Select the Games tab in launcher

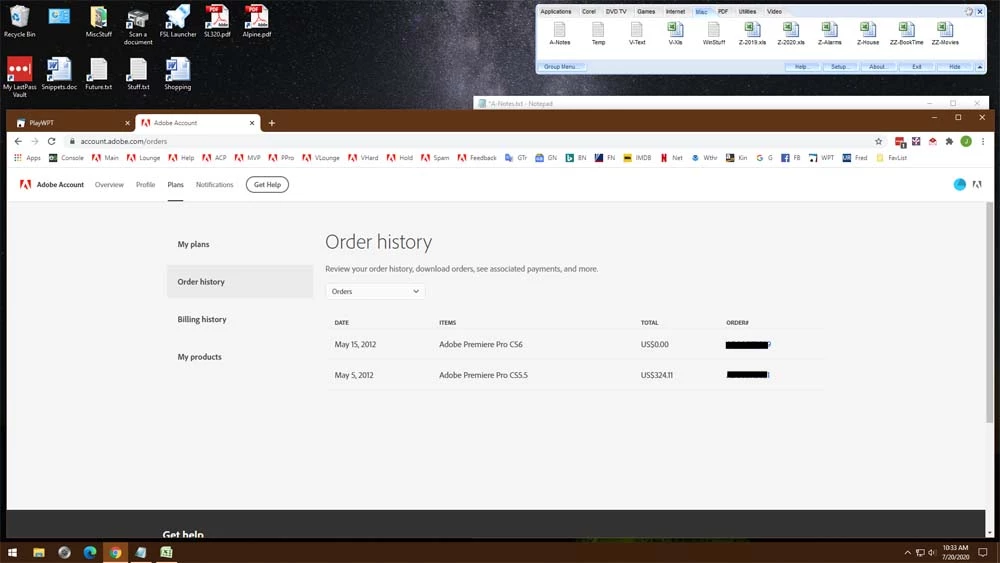pyautogui.click(x=645, y=11)
